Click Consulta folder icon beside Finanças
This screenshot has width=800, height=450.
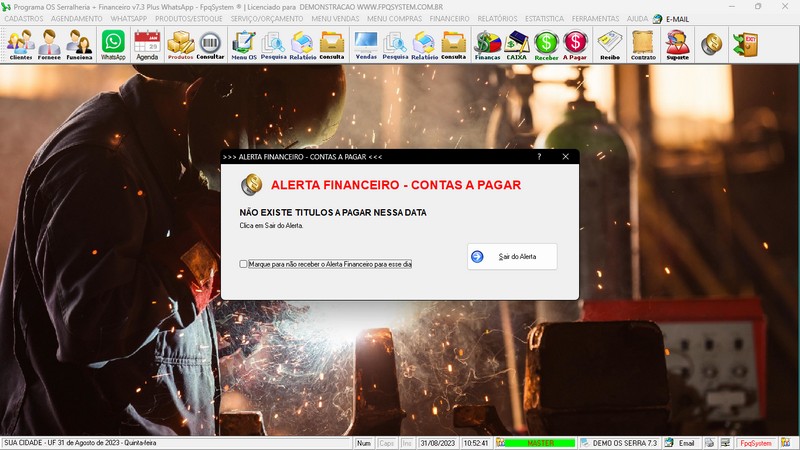click(x=453, y=44)
